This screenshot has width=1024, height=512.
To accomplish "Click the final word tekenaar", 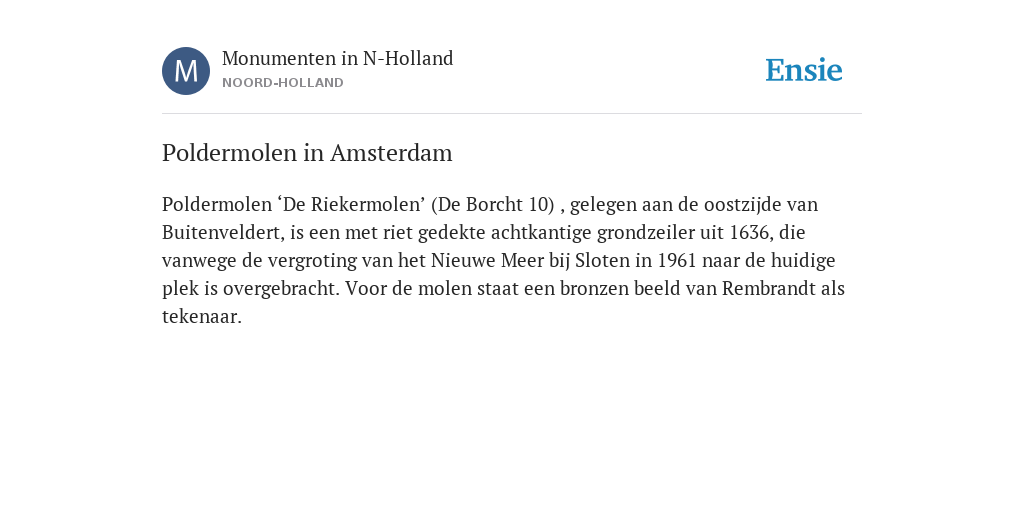I will click(202, 317).
